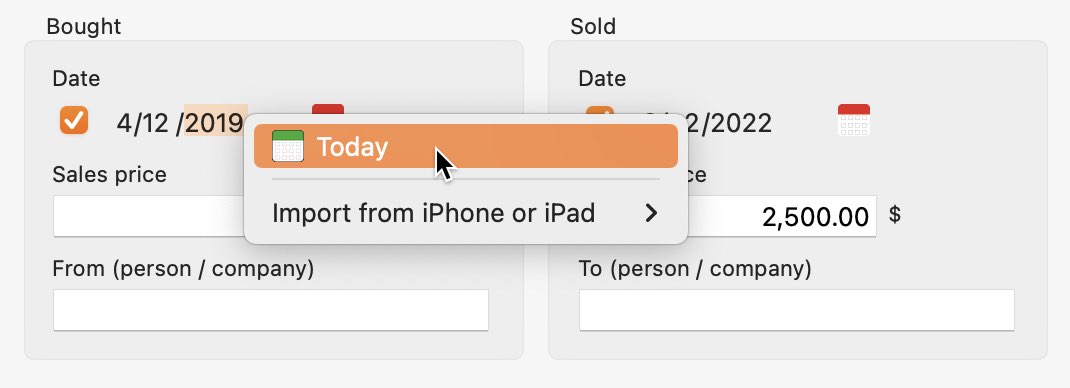Select the month 4 in the Bought date
Image resolution: width=1070 pixels, height=388 pixels.
point(123,123)
